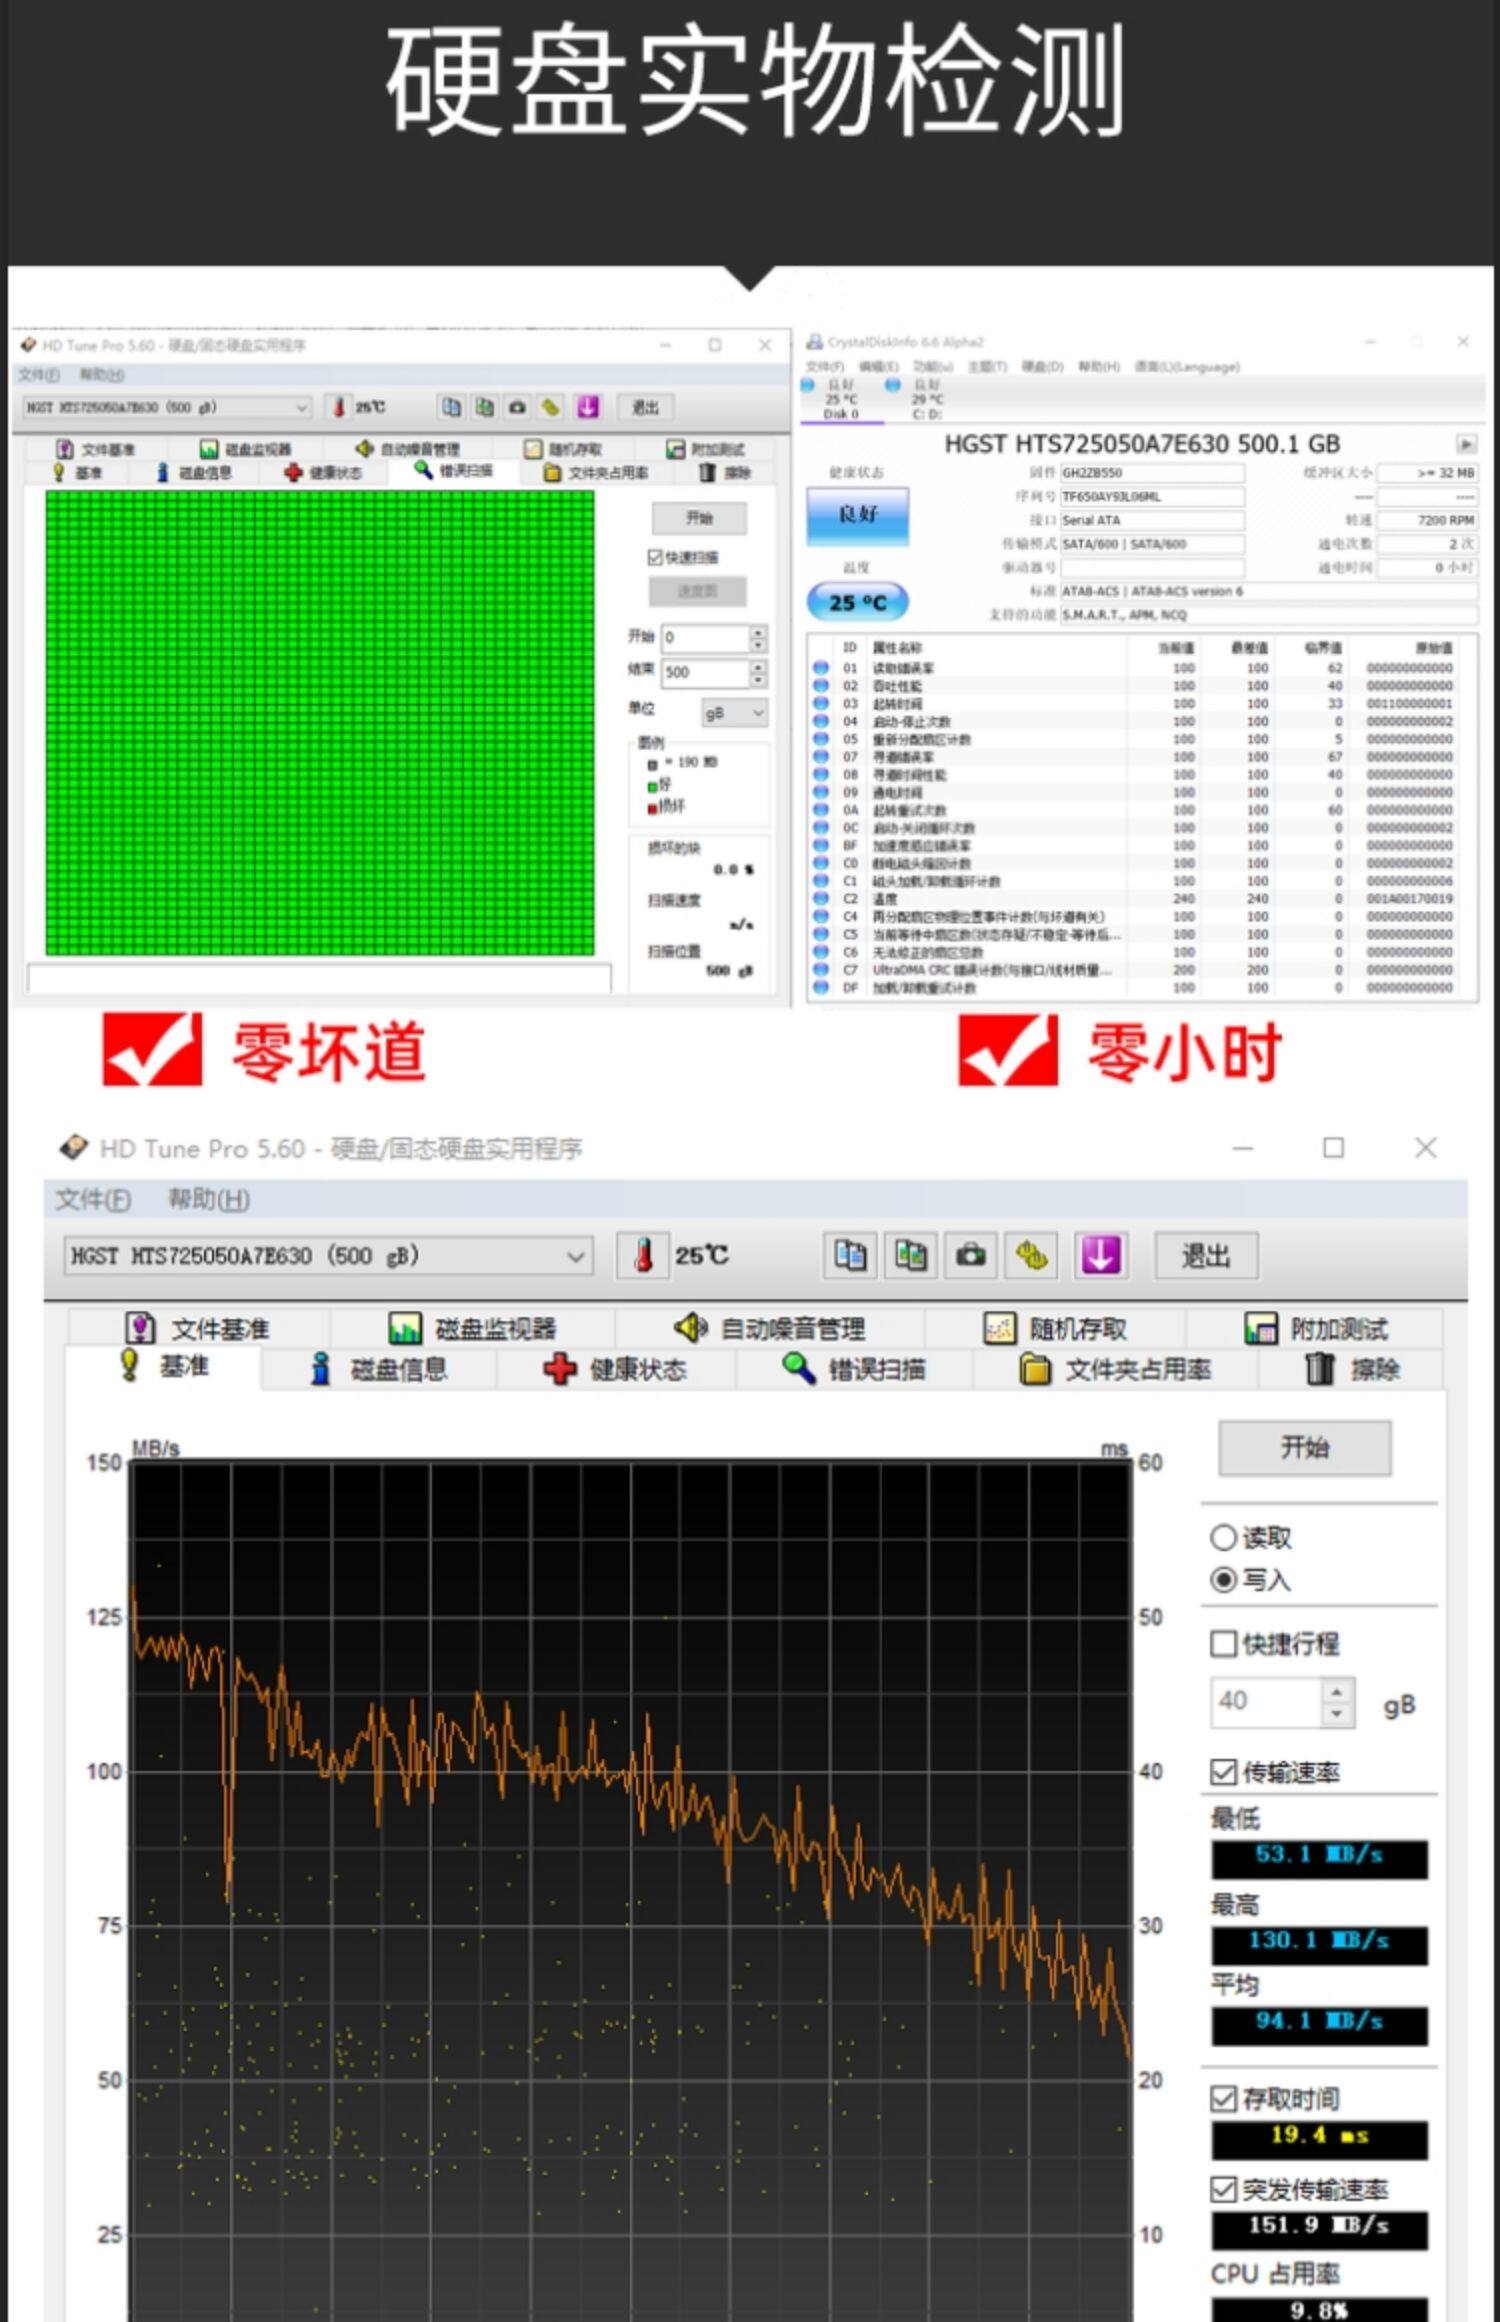Click thermometer icon in error scan HD Tune toolbar
The height and width of the screenshot is (2322, 1500).
pos(339,407)
